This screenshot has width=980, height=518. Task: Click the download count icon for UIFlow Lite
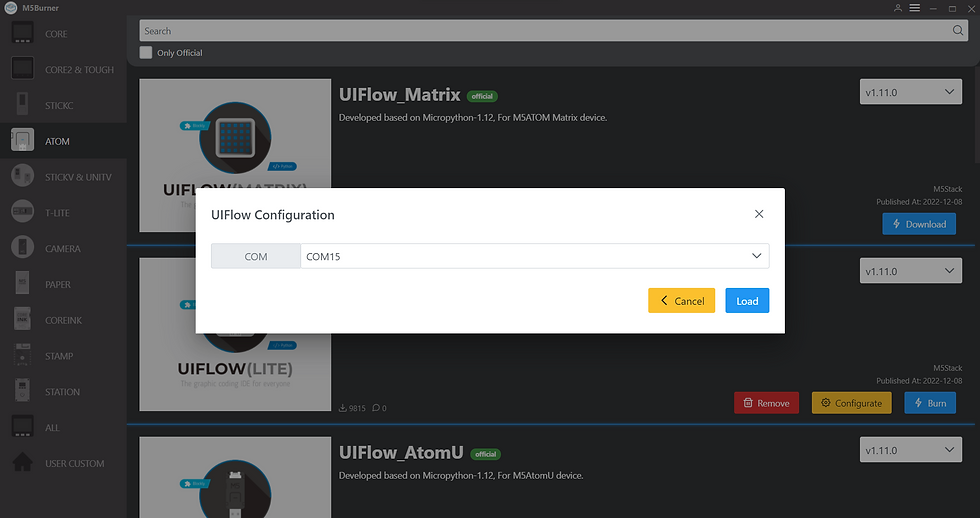[x=342, y=408]
